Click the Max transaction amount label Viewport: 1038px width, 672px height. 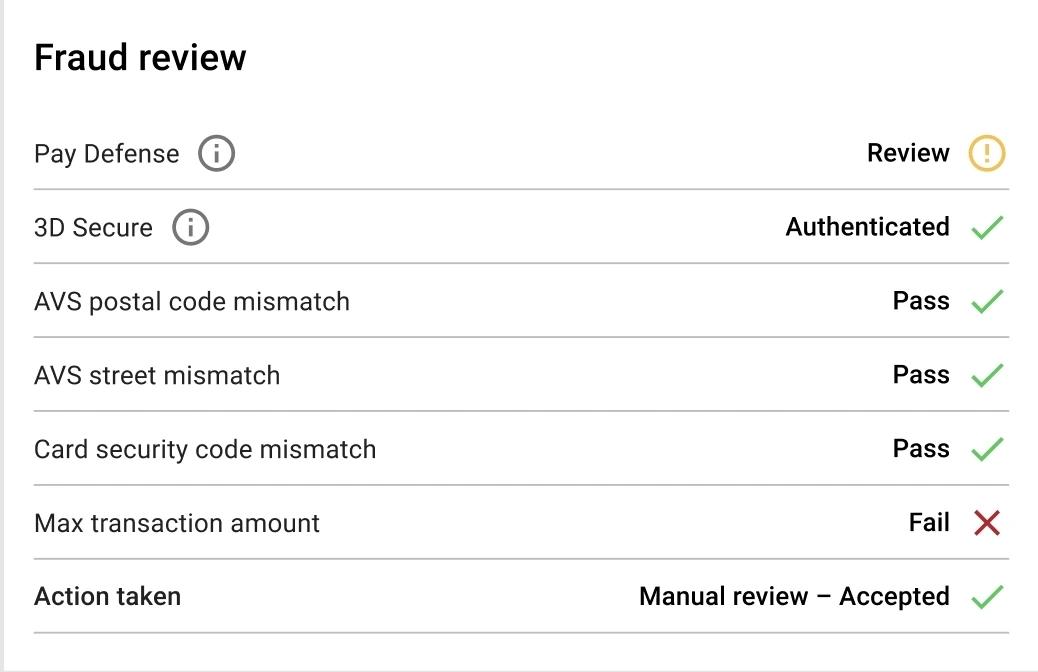coord(177,523)
